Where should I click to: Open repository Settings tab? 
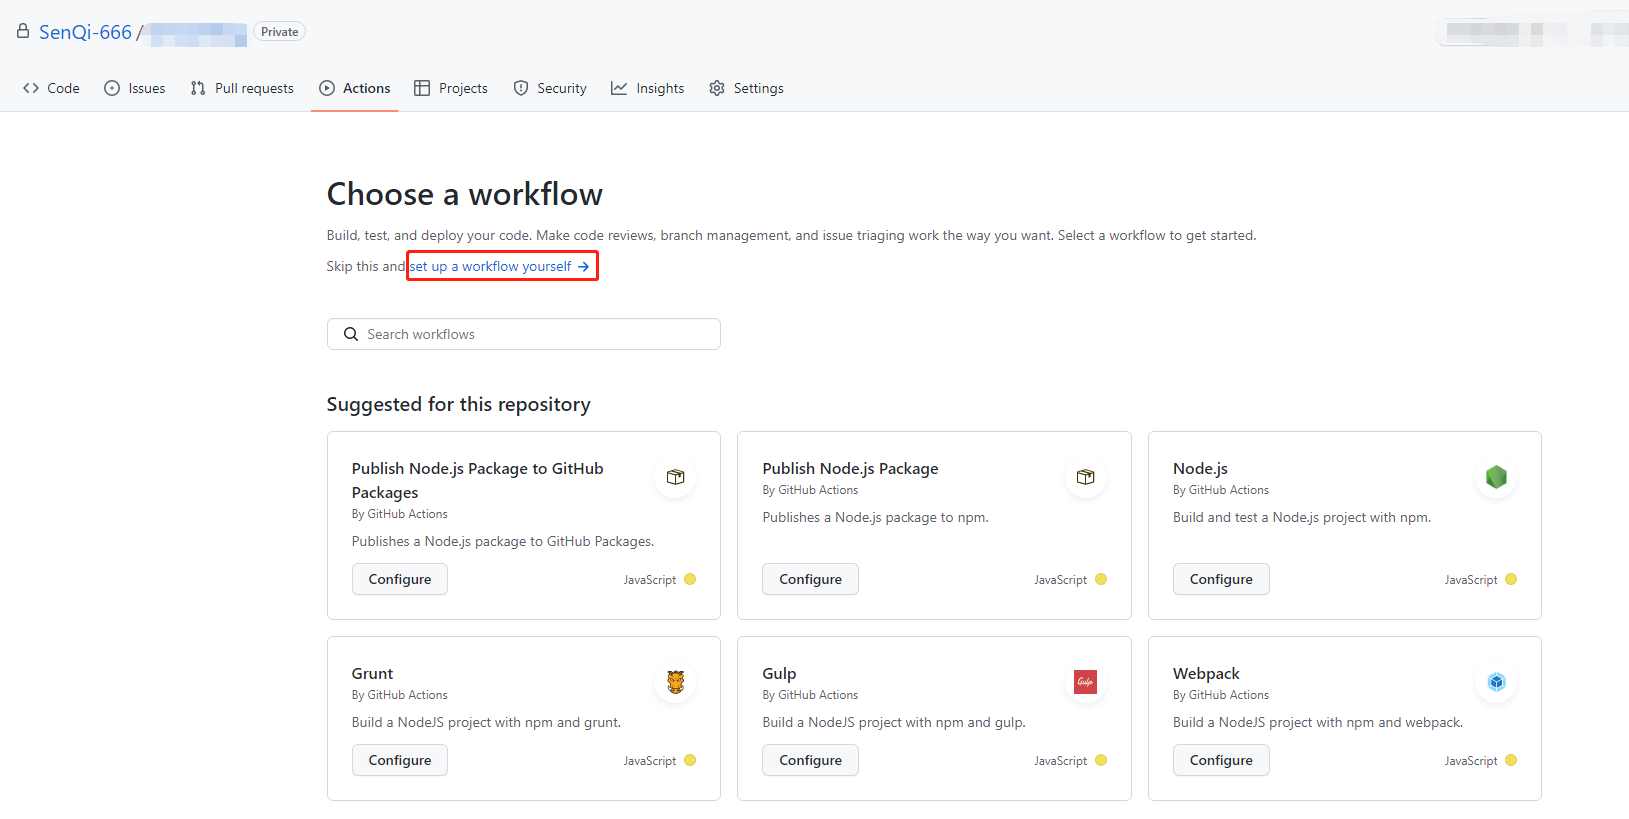click(x=746, y=88)
